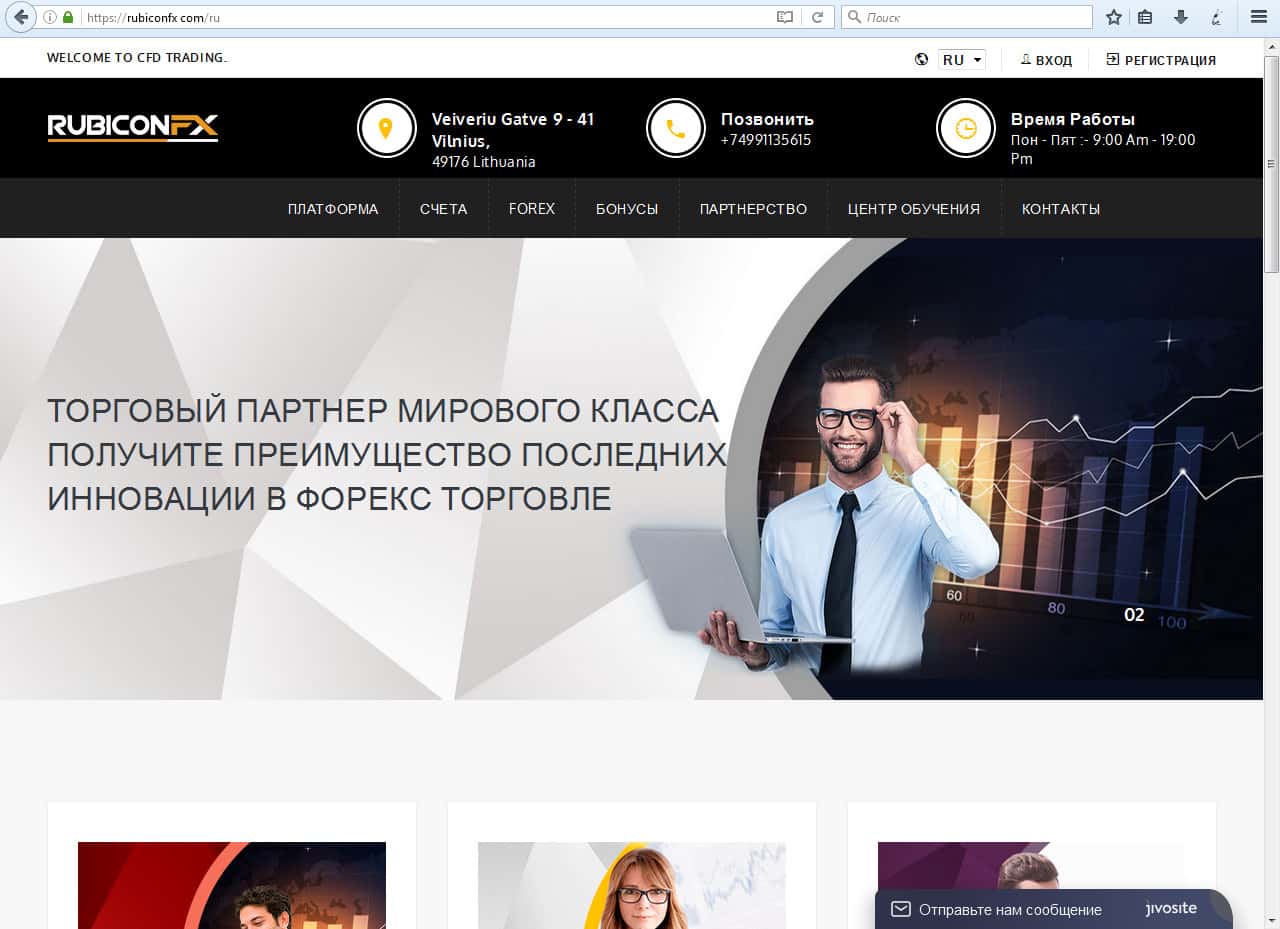This screenshot has height=929, width=1280.
Task: Open the downloads arrow in the toolbar
Action: (x=1181, y=17)
